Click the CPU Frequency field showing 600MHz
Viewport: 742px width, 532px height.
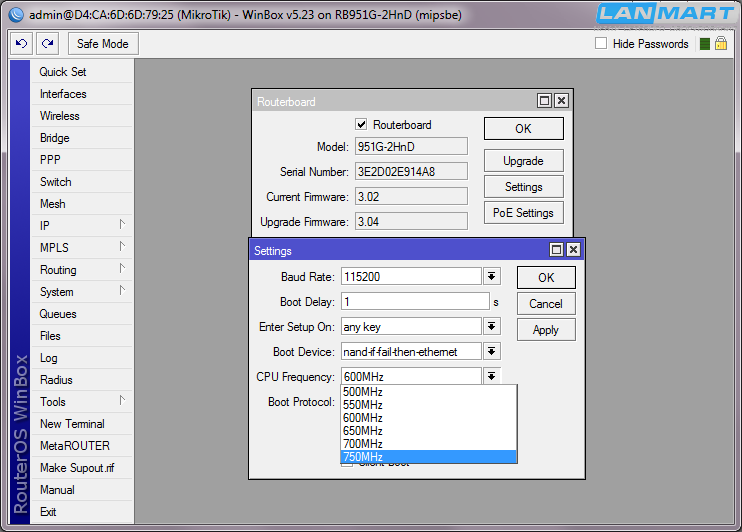point(411,376)
